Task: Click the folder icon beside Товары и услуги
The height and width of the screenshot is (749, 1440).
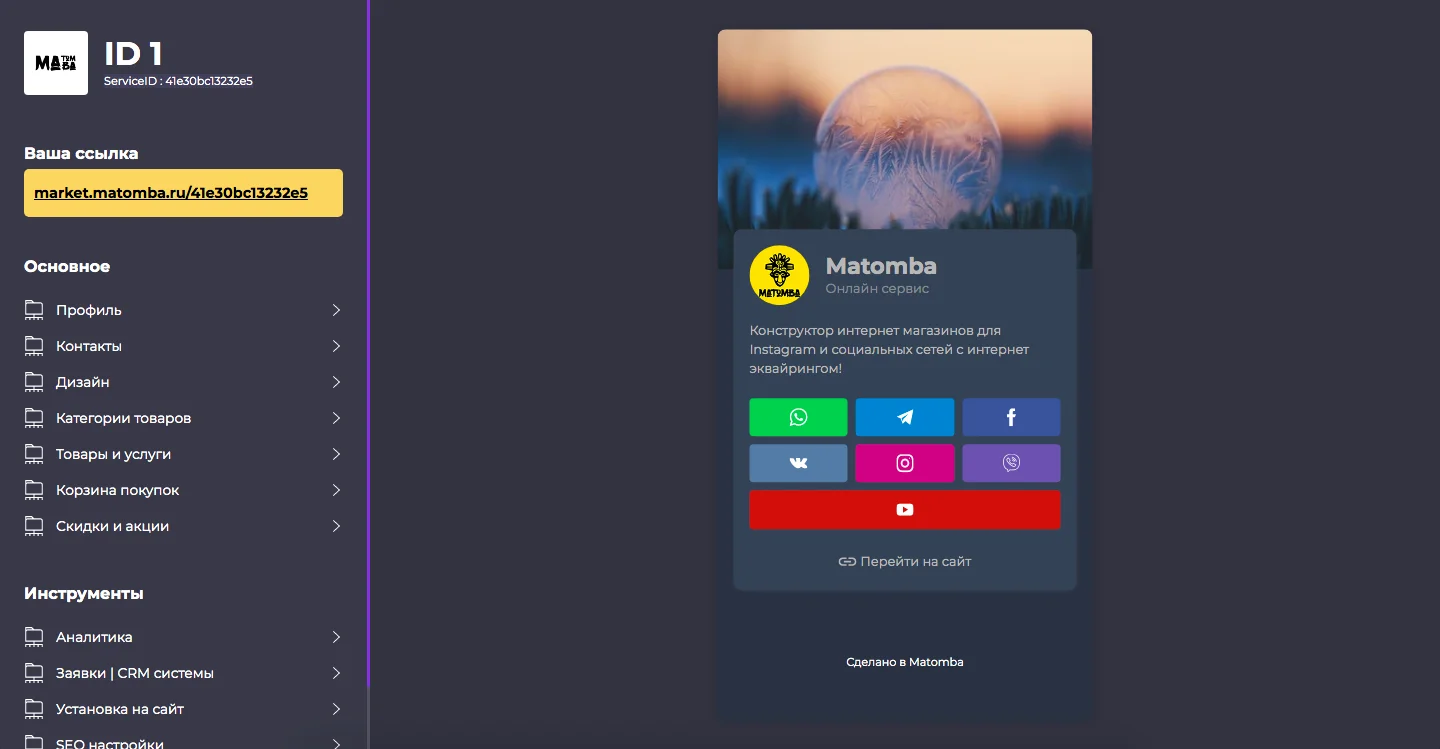Action: click(x=35, y=454)
